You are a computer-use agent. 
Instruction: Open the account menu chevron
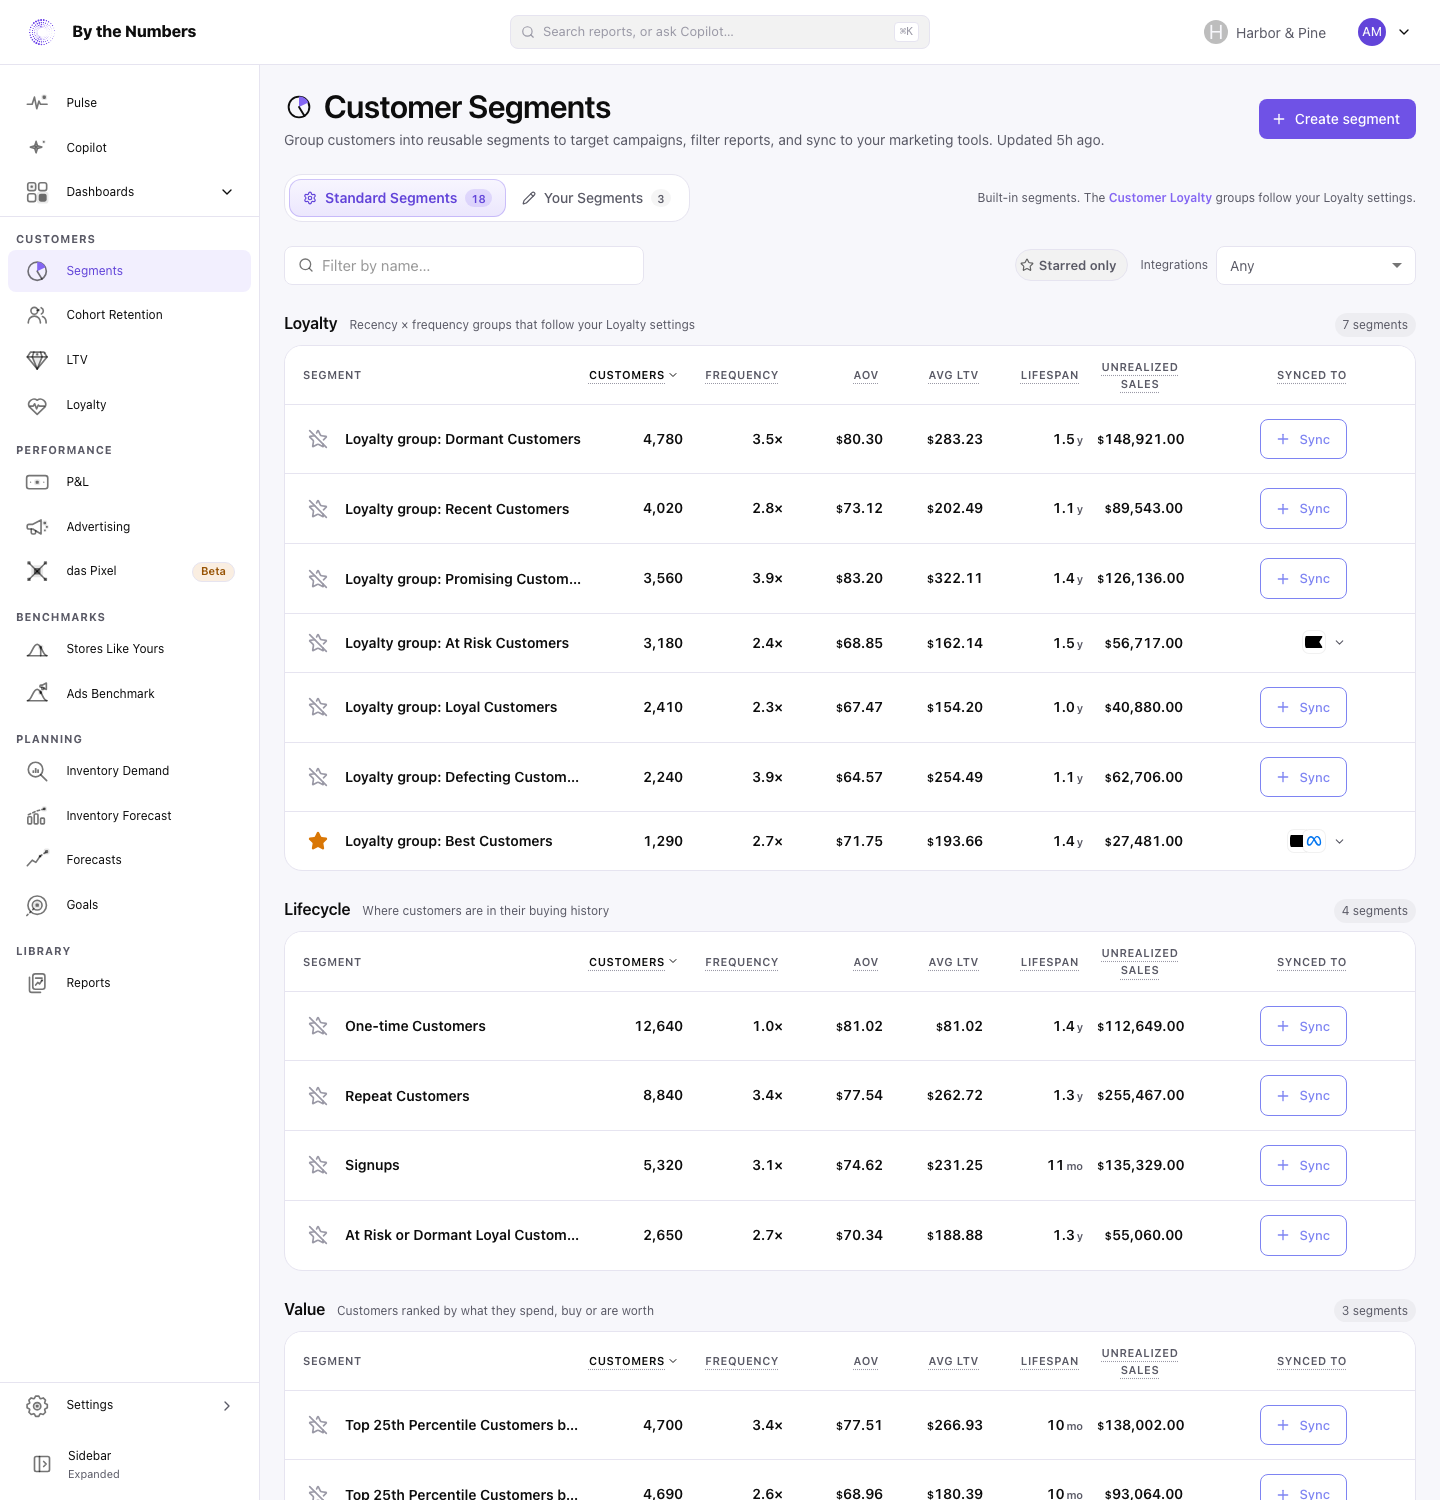click(1404, 32)
